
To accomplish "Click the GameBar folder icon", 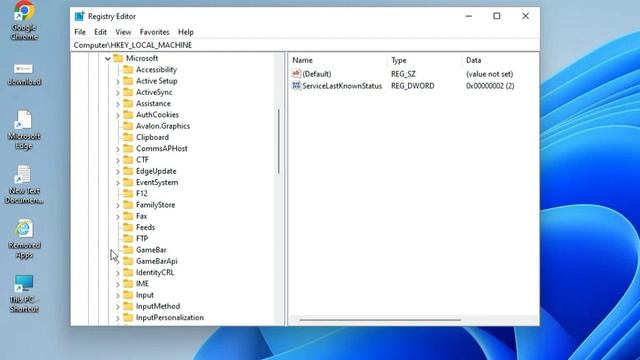I will pyautogui.click(x=128, y=250).
